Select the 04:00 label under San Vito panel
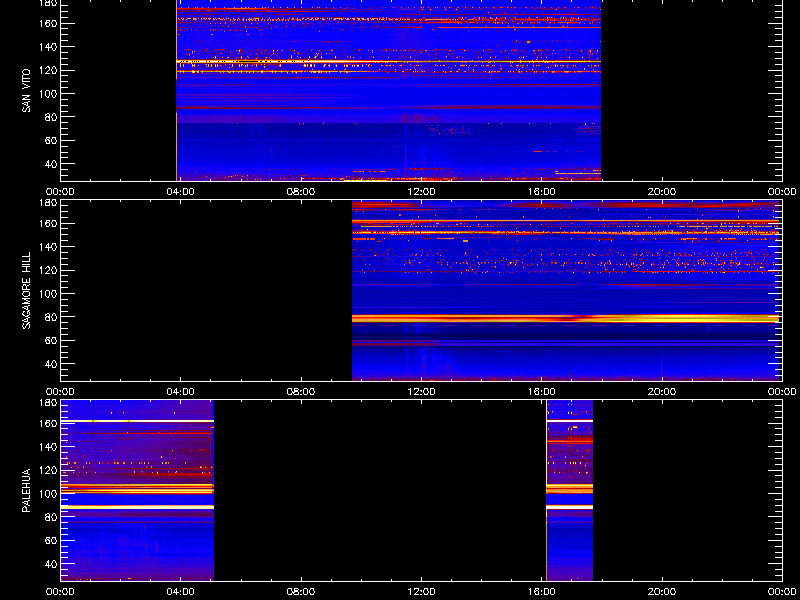 click(181, 192)
